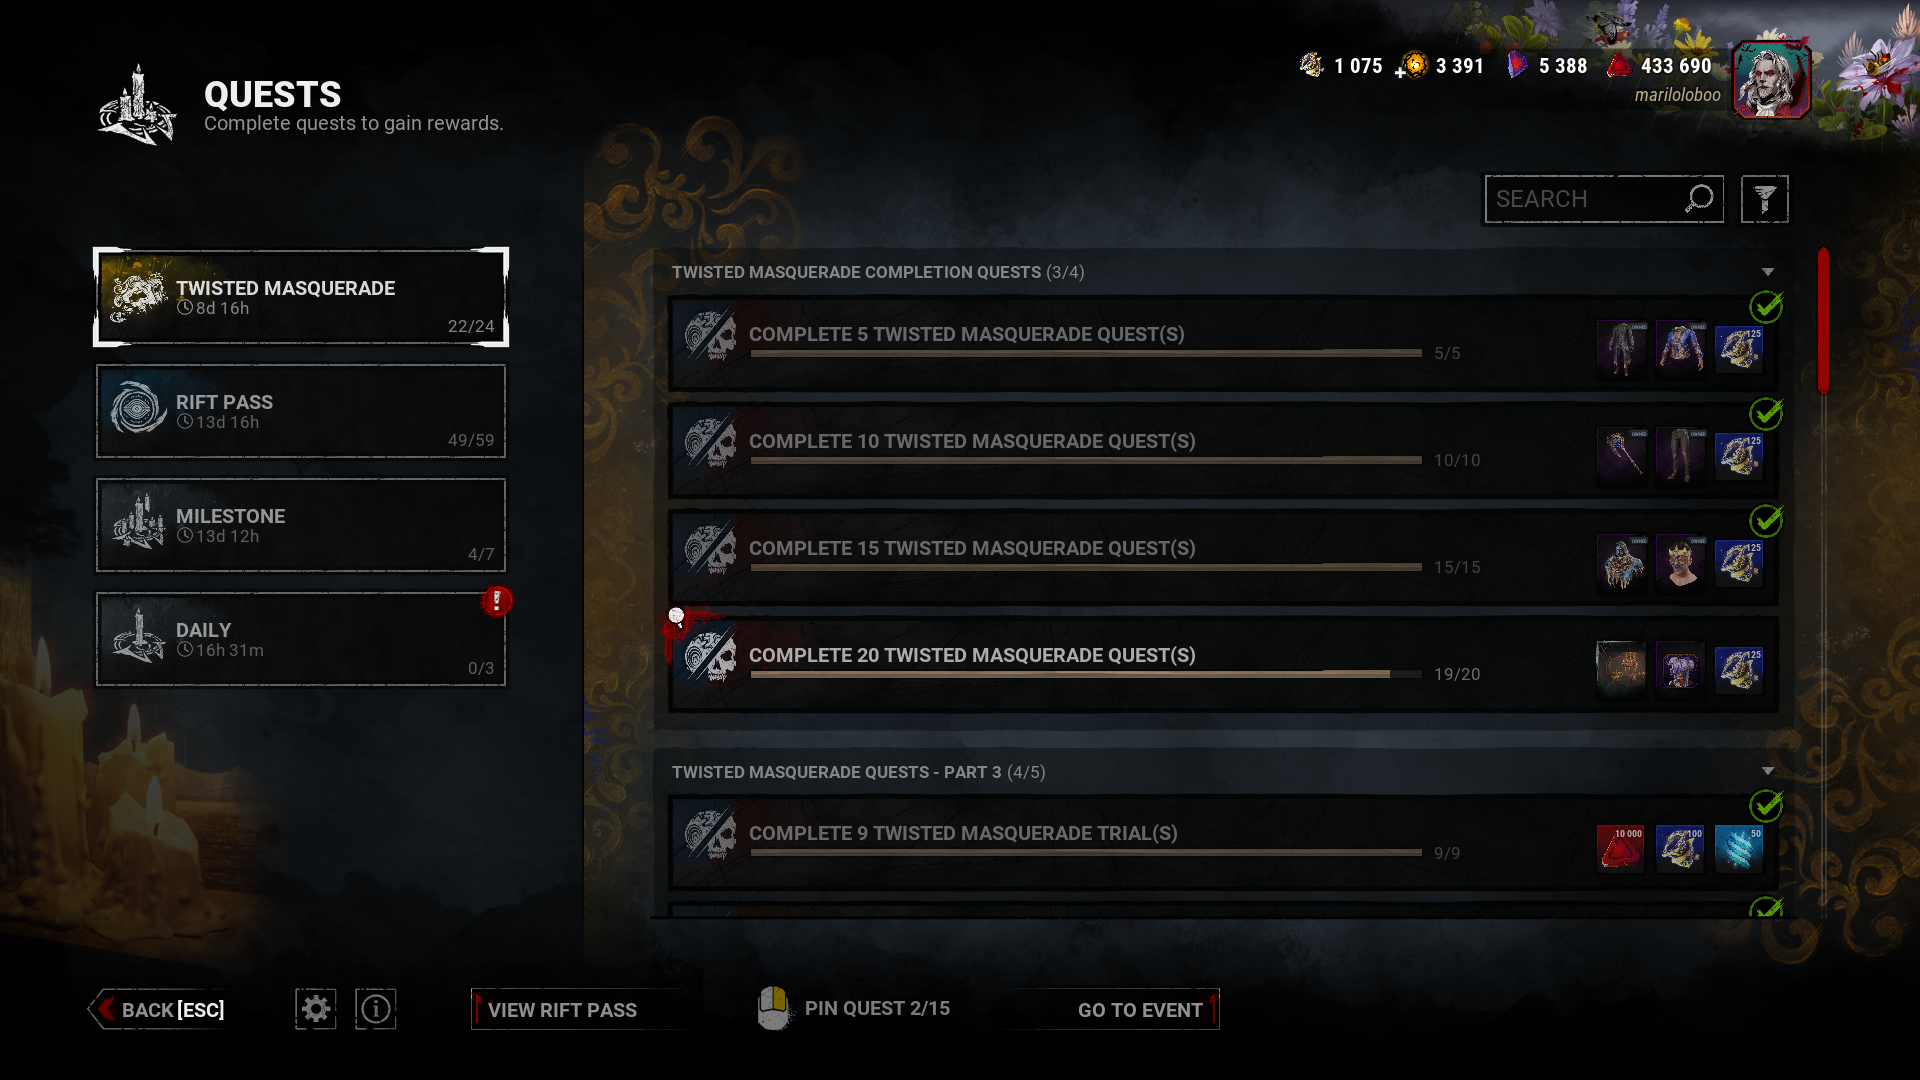This screenshot has width=1920, height=1080.
Task: Open the info icon at bottom
Action: point(376,1009)
